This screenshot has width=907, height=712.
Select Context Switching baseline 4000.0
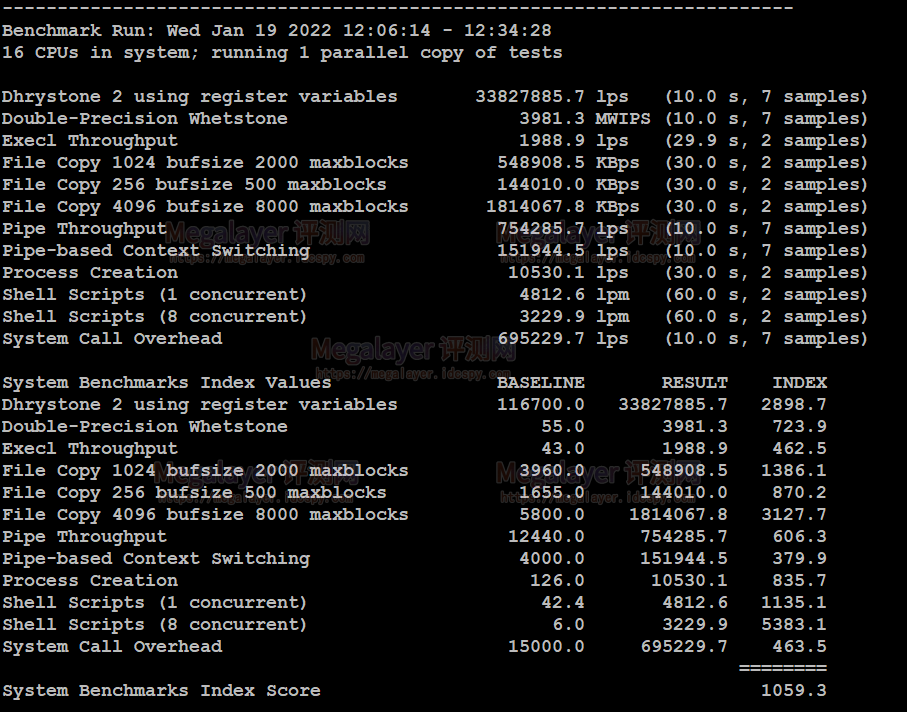click(x=552, y=558)
